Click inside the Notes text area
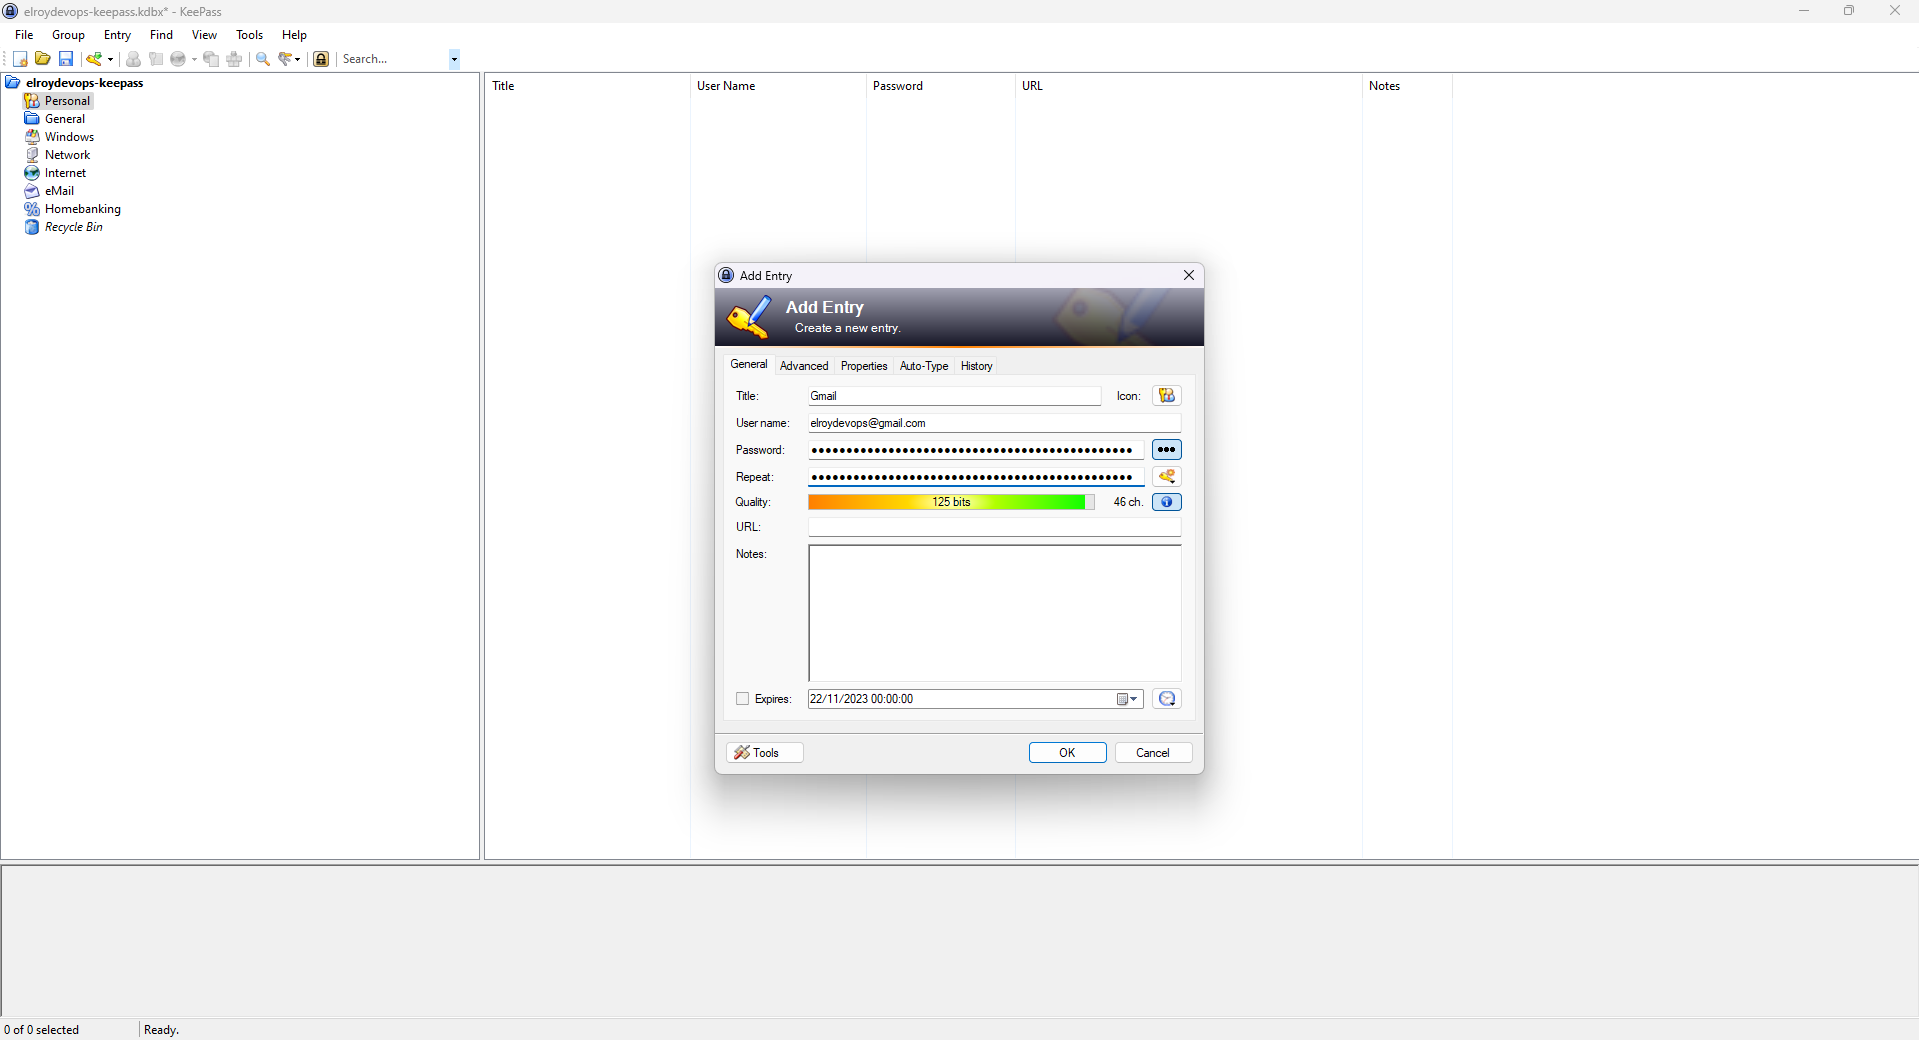Image resolution: width=1919 pixels, height=1040 pixels. [994, 613]
